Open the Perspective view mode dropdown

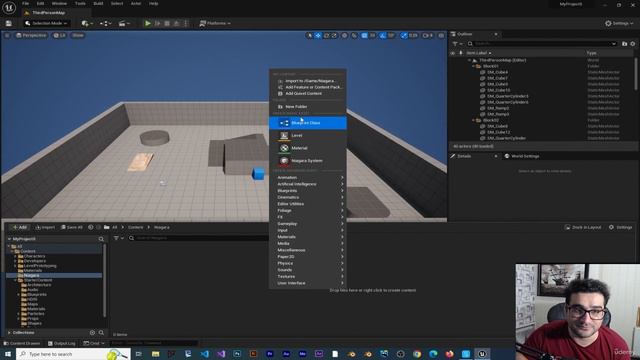31,36
